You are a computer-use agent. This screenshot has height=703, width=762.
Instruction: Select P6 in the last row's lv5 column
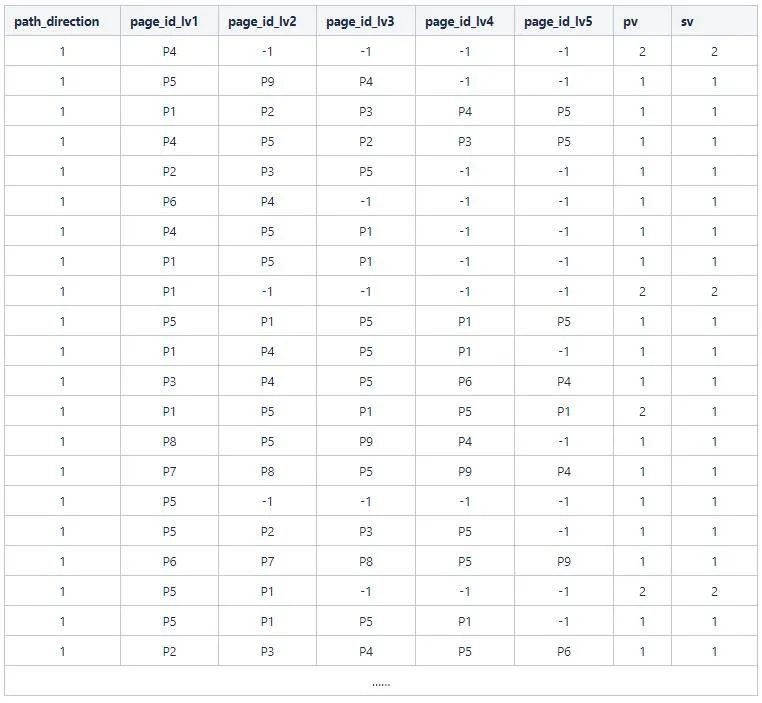[x=564, y=651]
